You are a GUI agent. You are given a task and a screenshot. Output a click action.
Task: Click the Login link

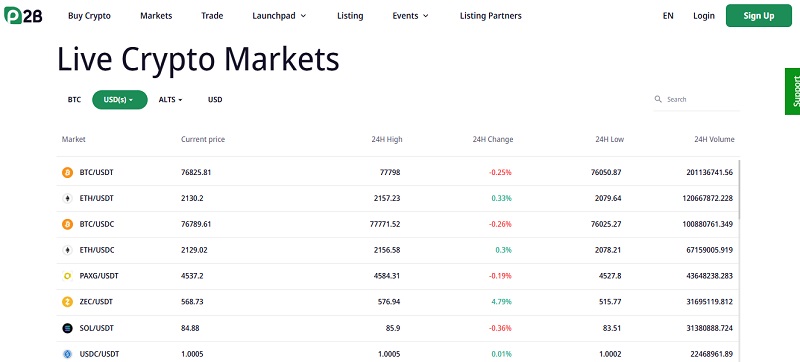704,16
